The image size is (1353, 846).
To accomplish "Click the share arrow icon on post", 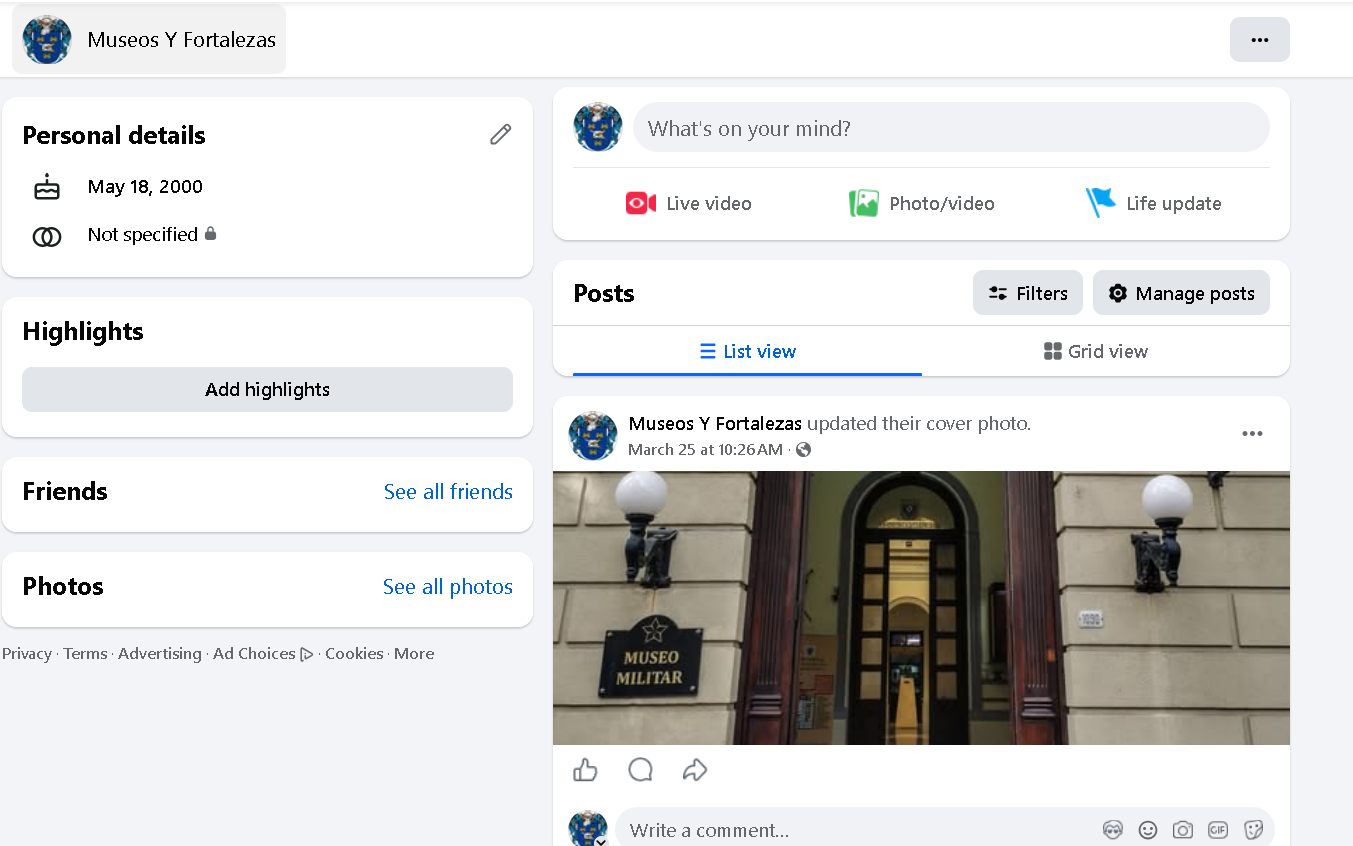I will (695, 770).
